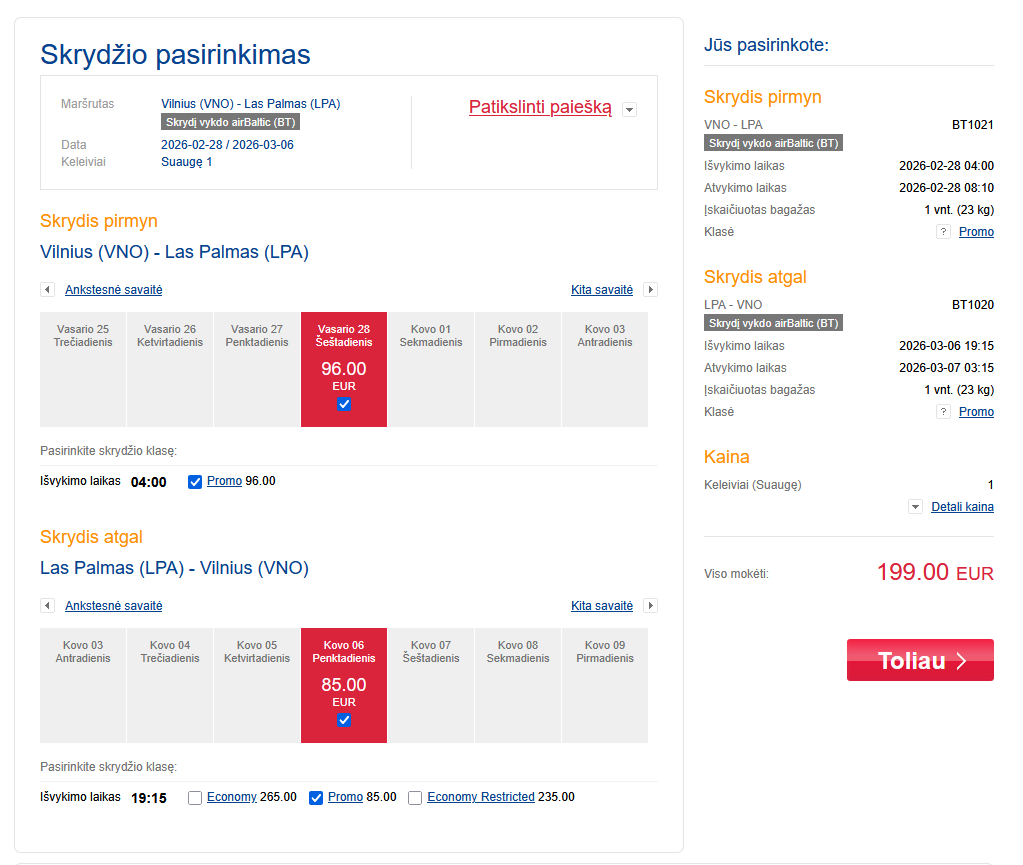Click return Ankstesnė savaitė link

[x=113, y=606]
